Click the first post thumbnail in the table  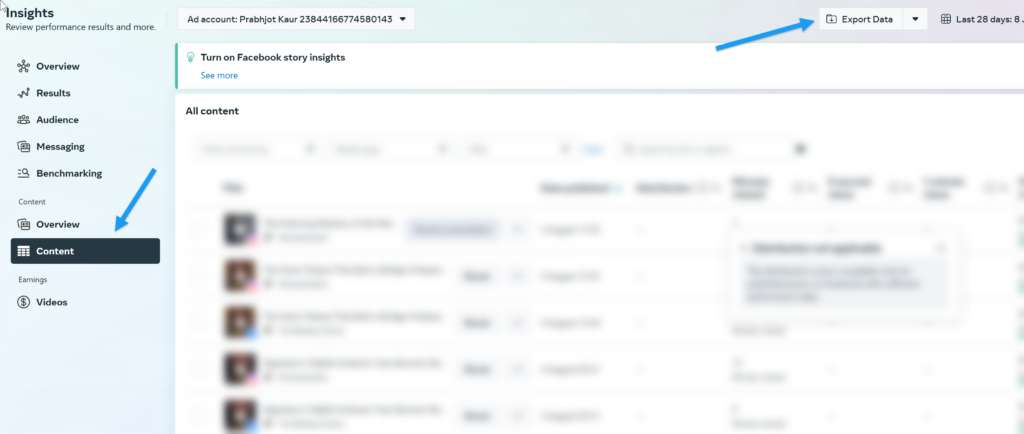pyautogui.click(x=239, y=228)
